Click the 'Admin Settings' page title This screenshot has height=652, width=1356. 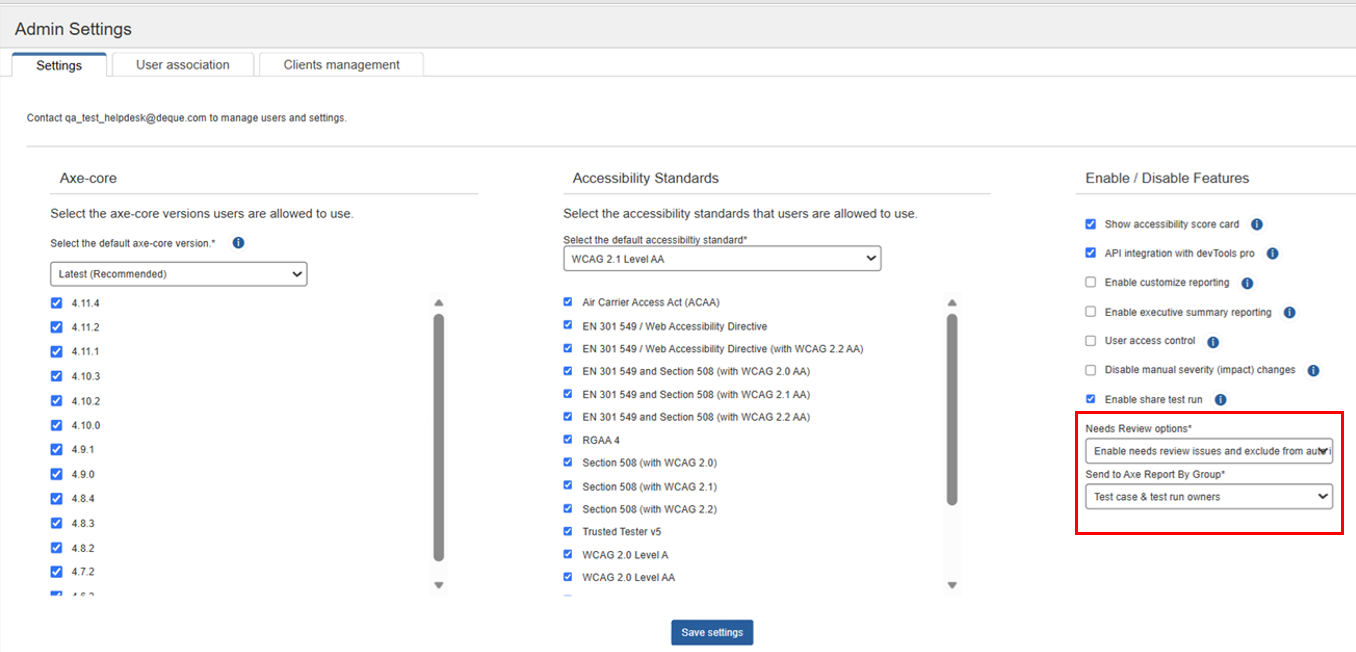click(x=73, y=29)
